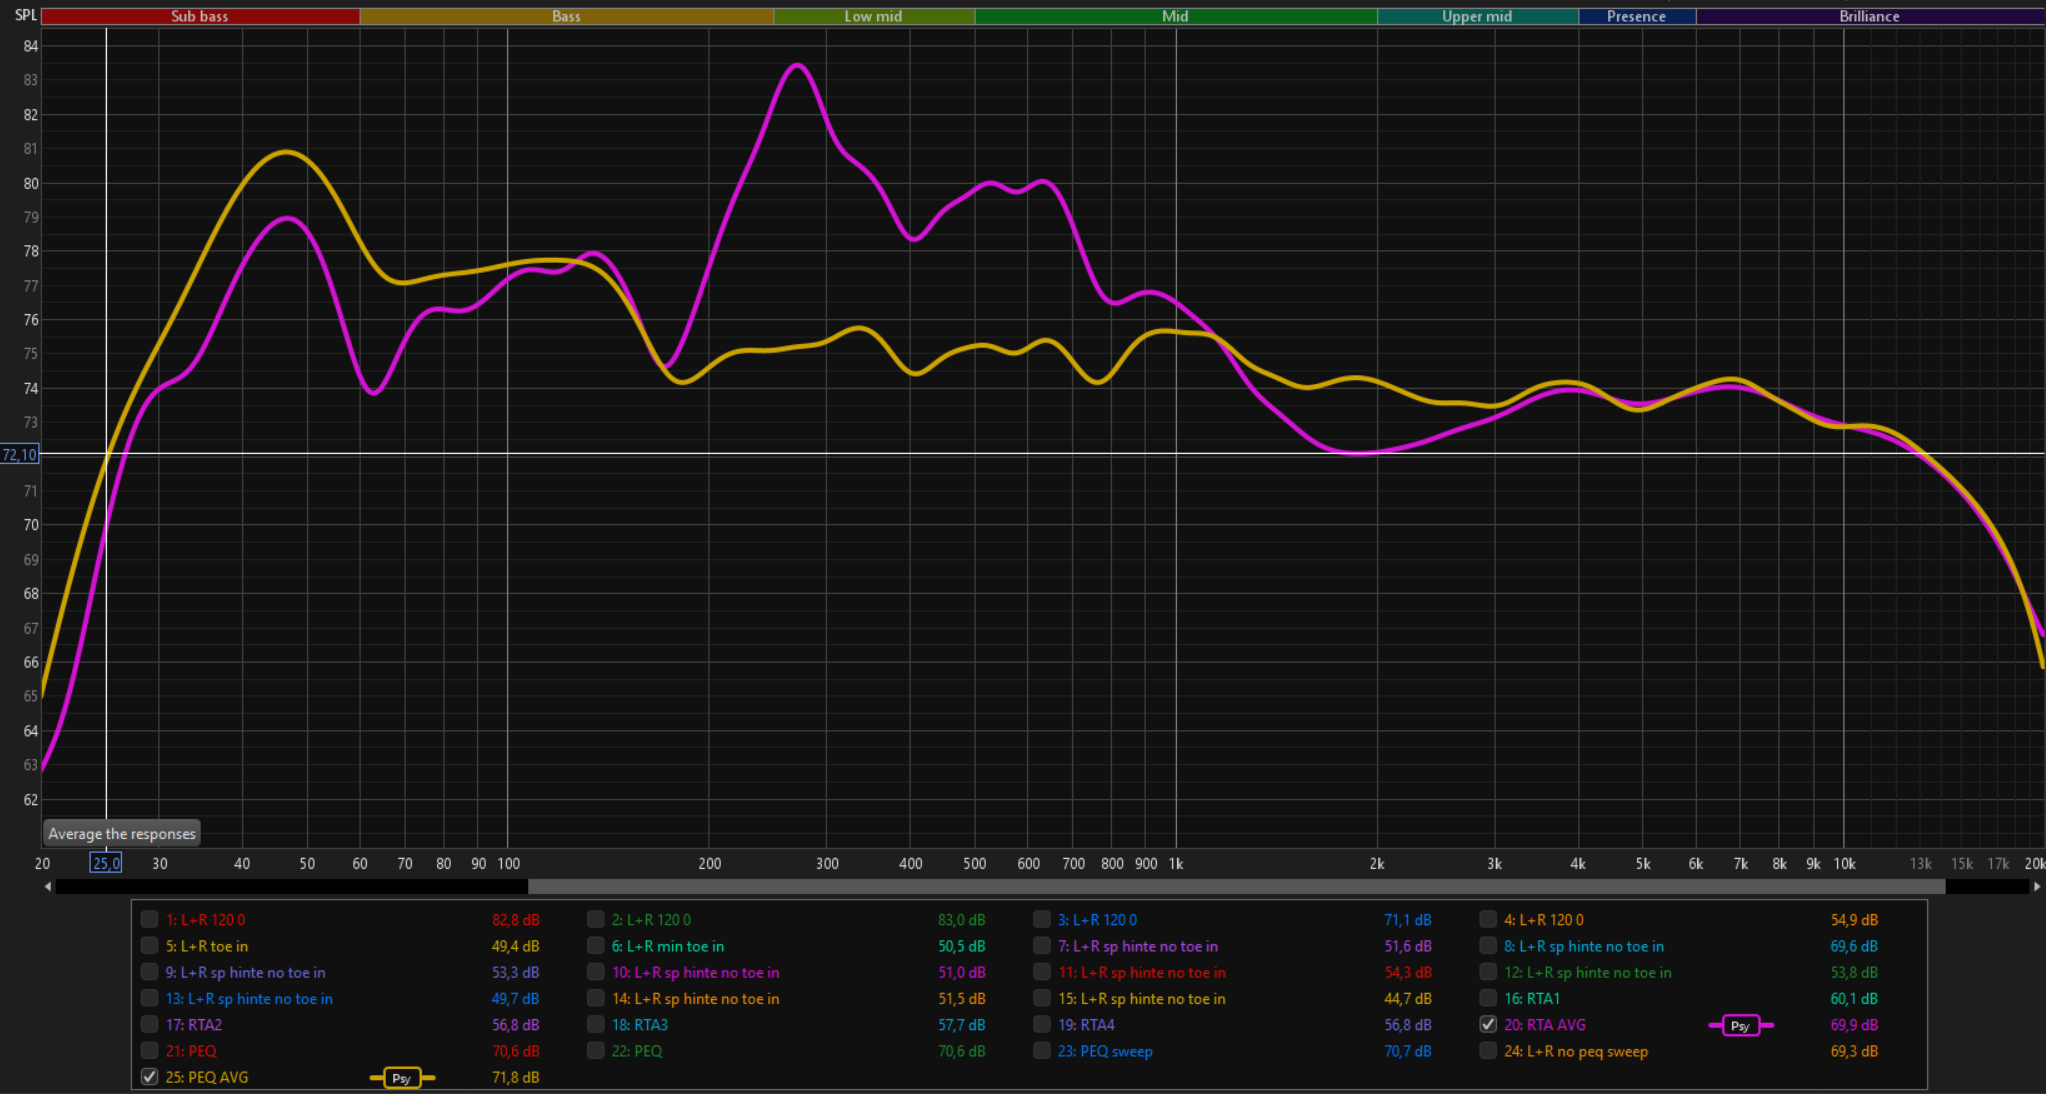
Task: Click the '69,3 dB' value of trace 24
Action: pos(1854,1051)
